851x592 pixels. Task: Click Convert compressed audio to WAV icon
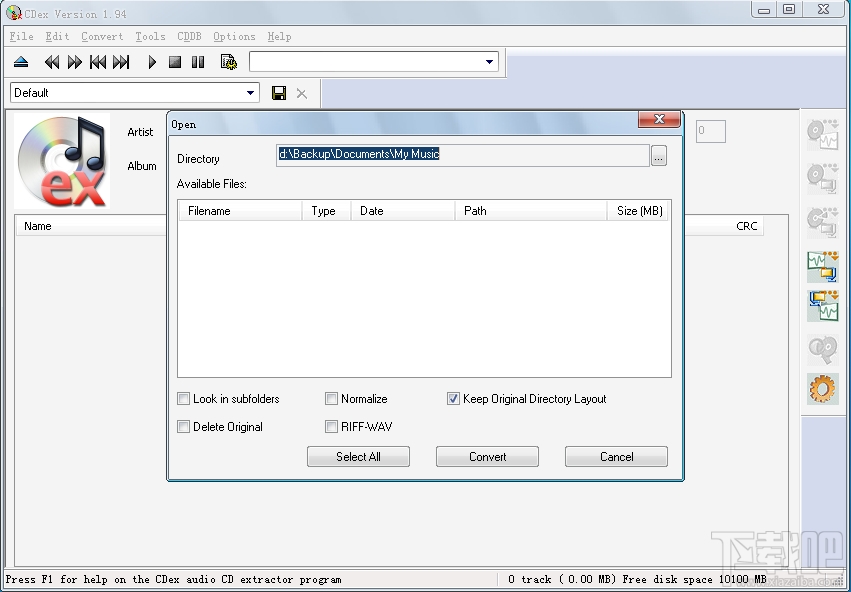823,305
